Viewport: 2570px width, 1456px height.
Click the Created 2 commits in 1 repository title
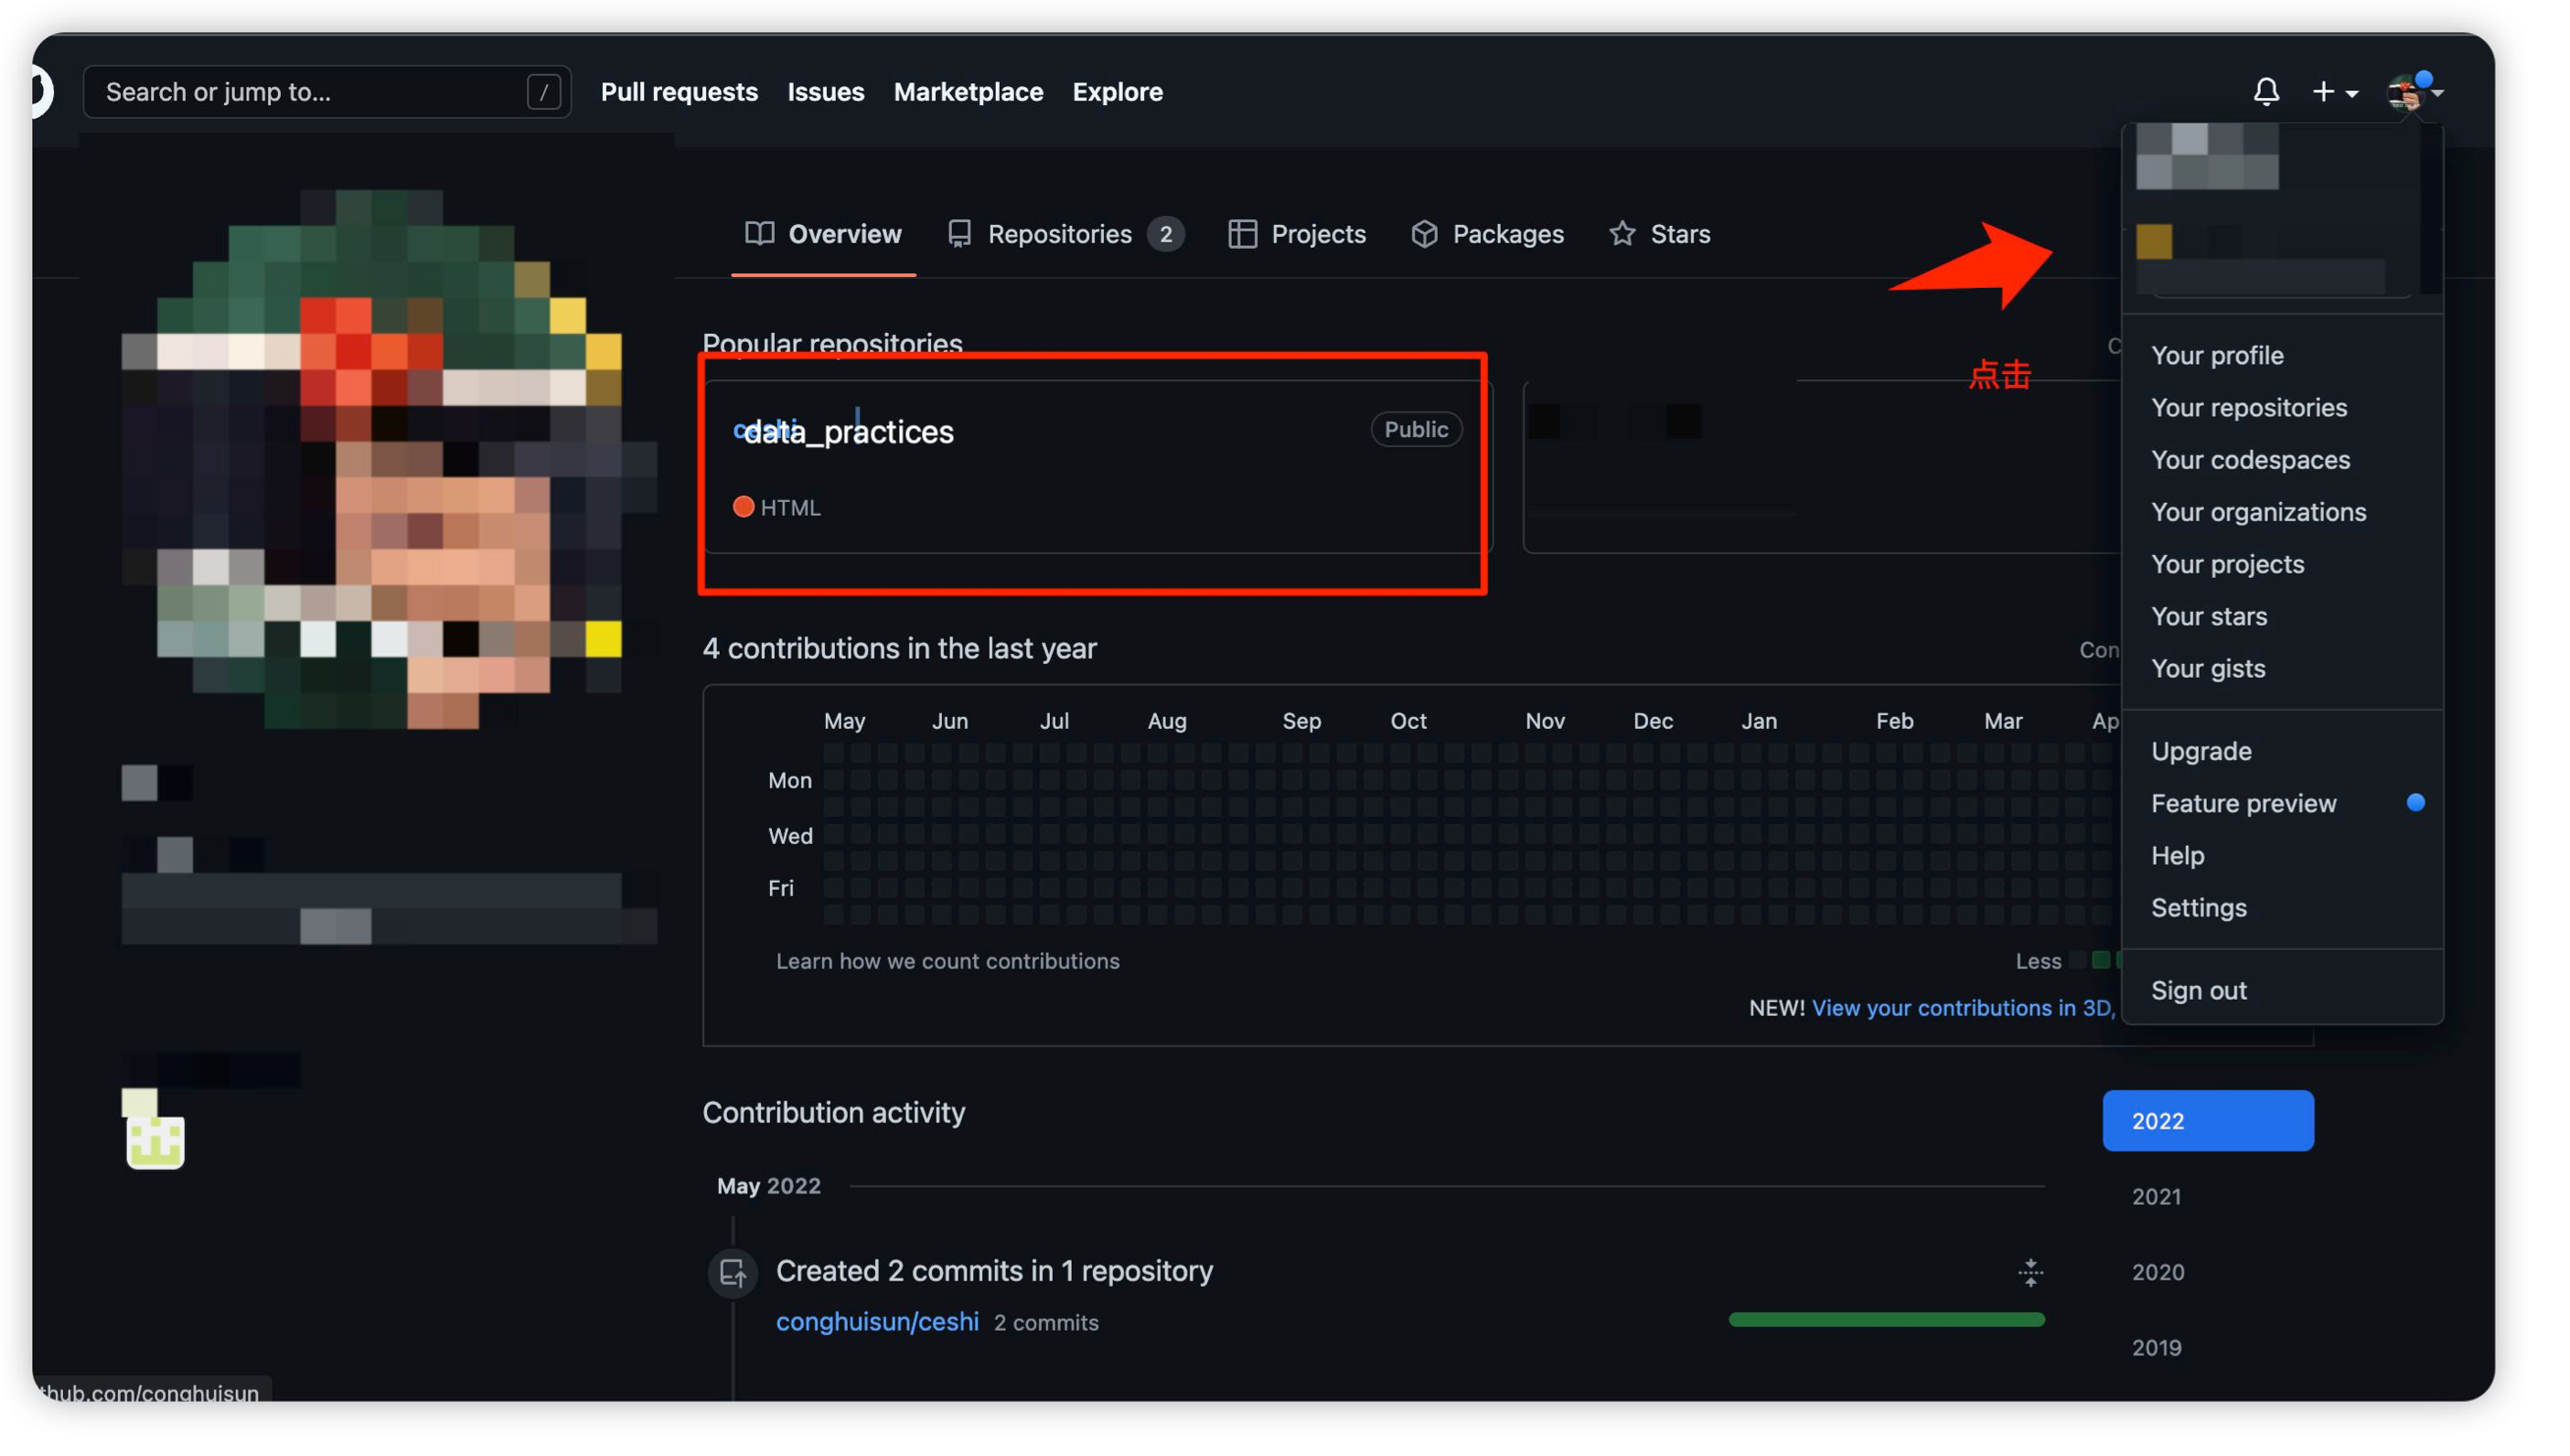click(x=994, y=1270)
